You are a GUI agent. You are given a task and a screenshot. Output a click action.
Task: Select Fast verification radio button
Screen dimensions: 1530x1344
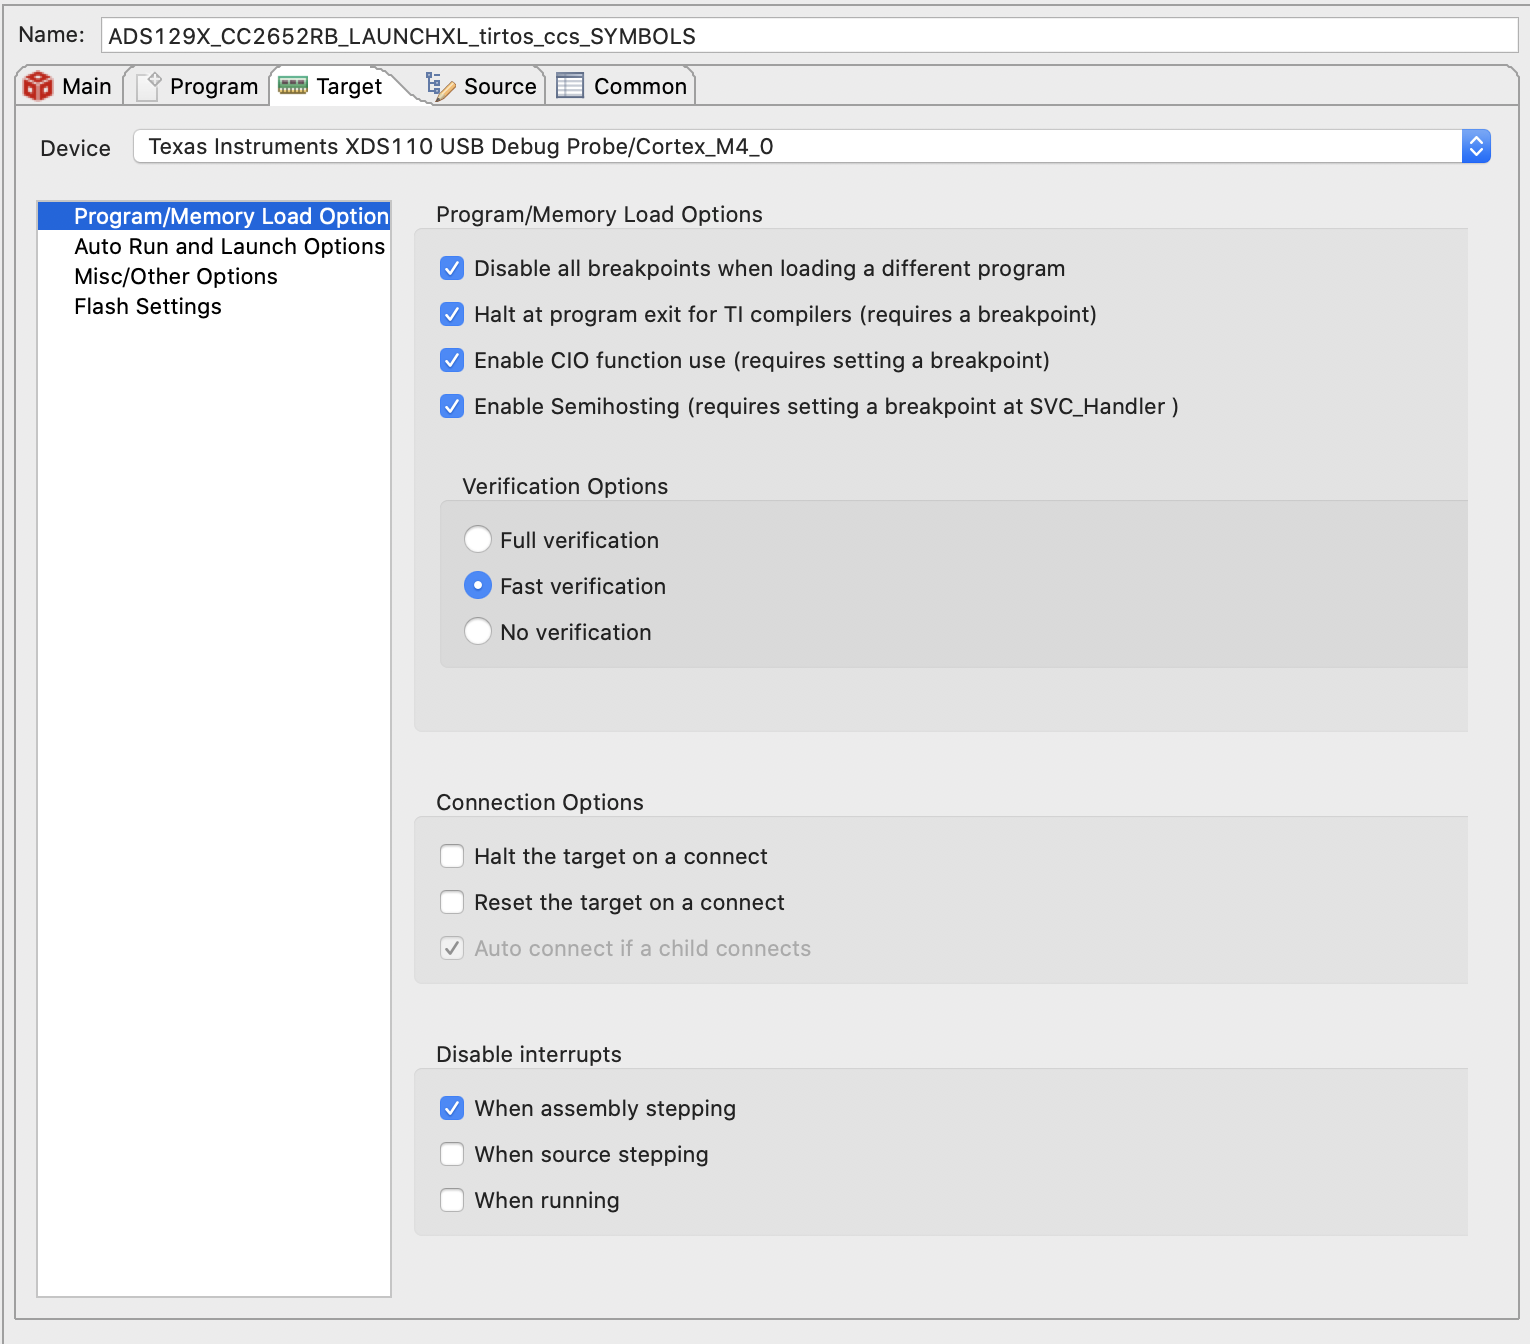click(x=478, y=586)
